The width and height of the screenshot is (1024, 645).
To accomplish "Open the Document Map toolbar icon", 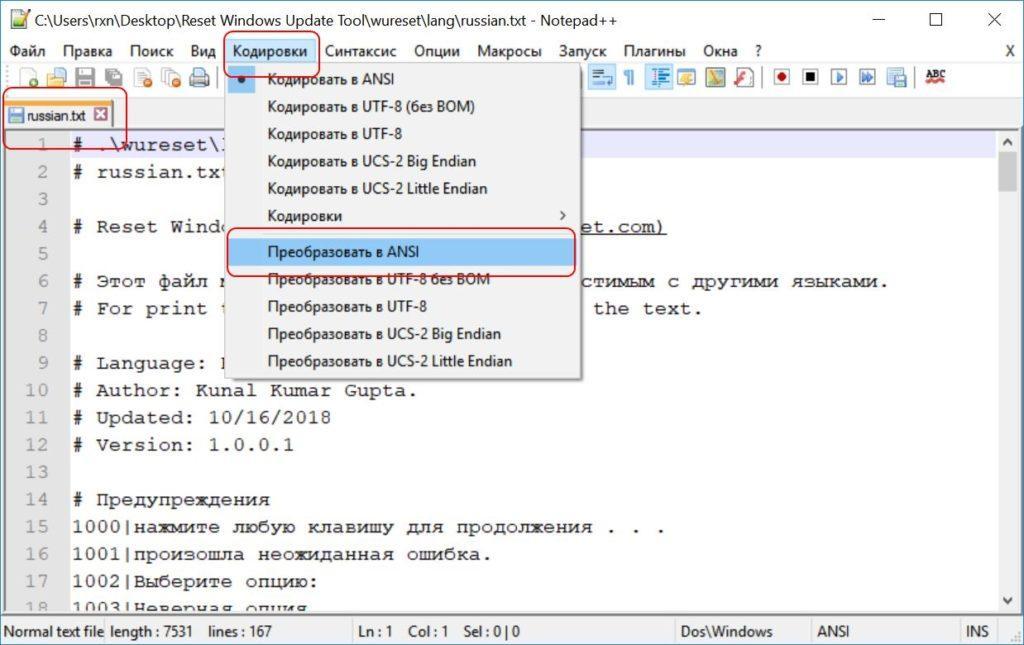I will [715, 78].
